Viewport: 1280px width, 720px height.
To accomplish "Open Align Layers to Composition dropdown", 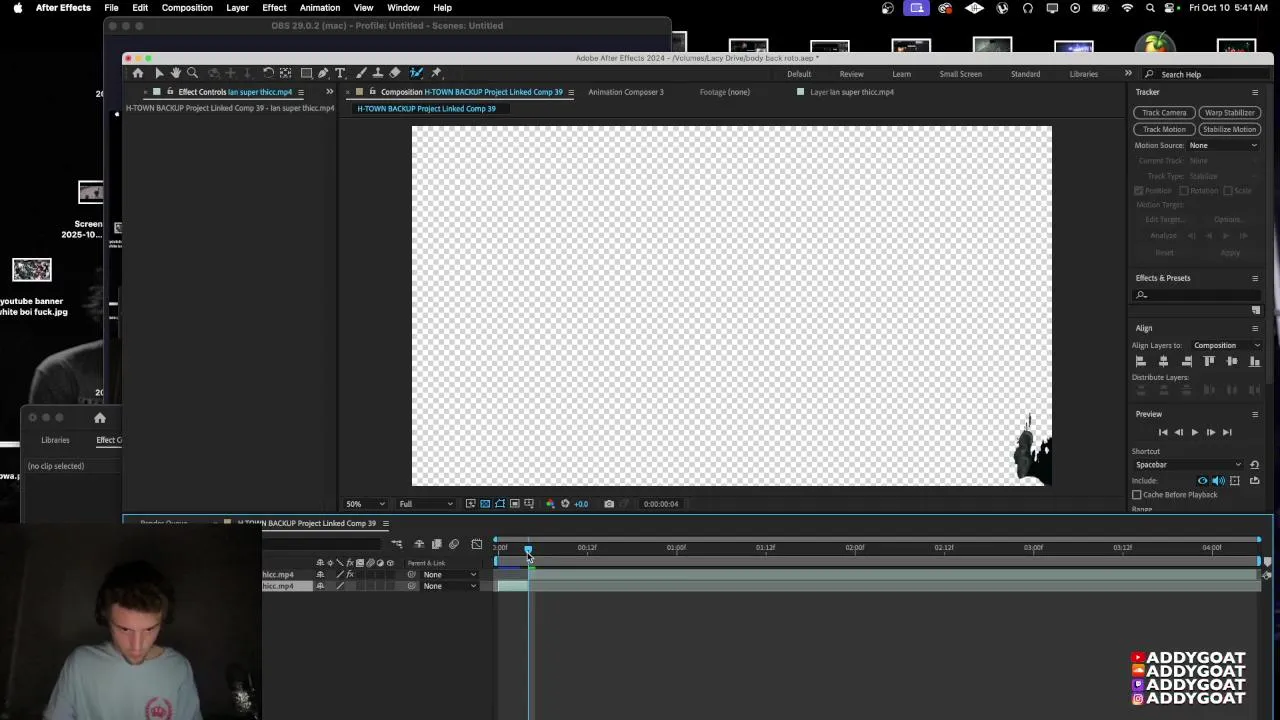I will click(1227, 345).
